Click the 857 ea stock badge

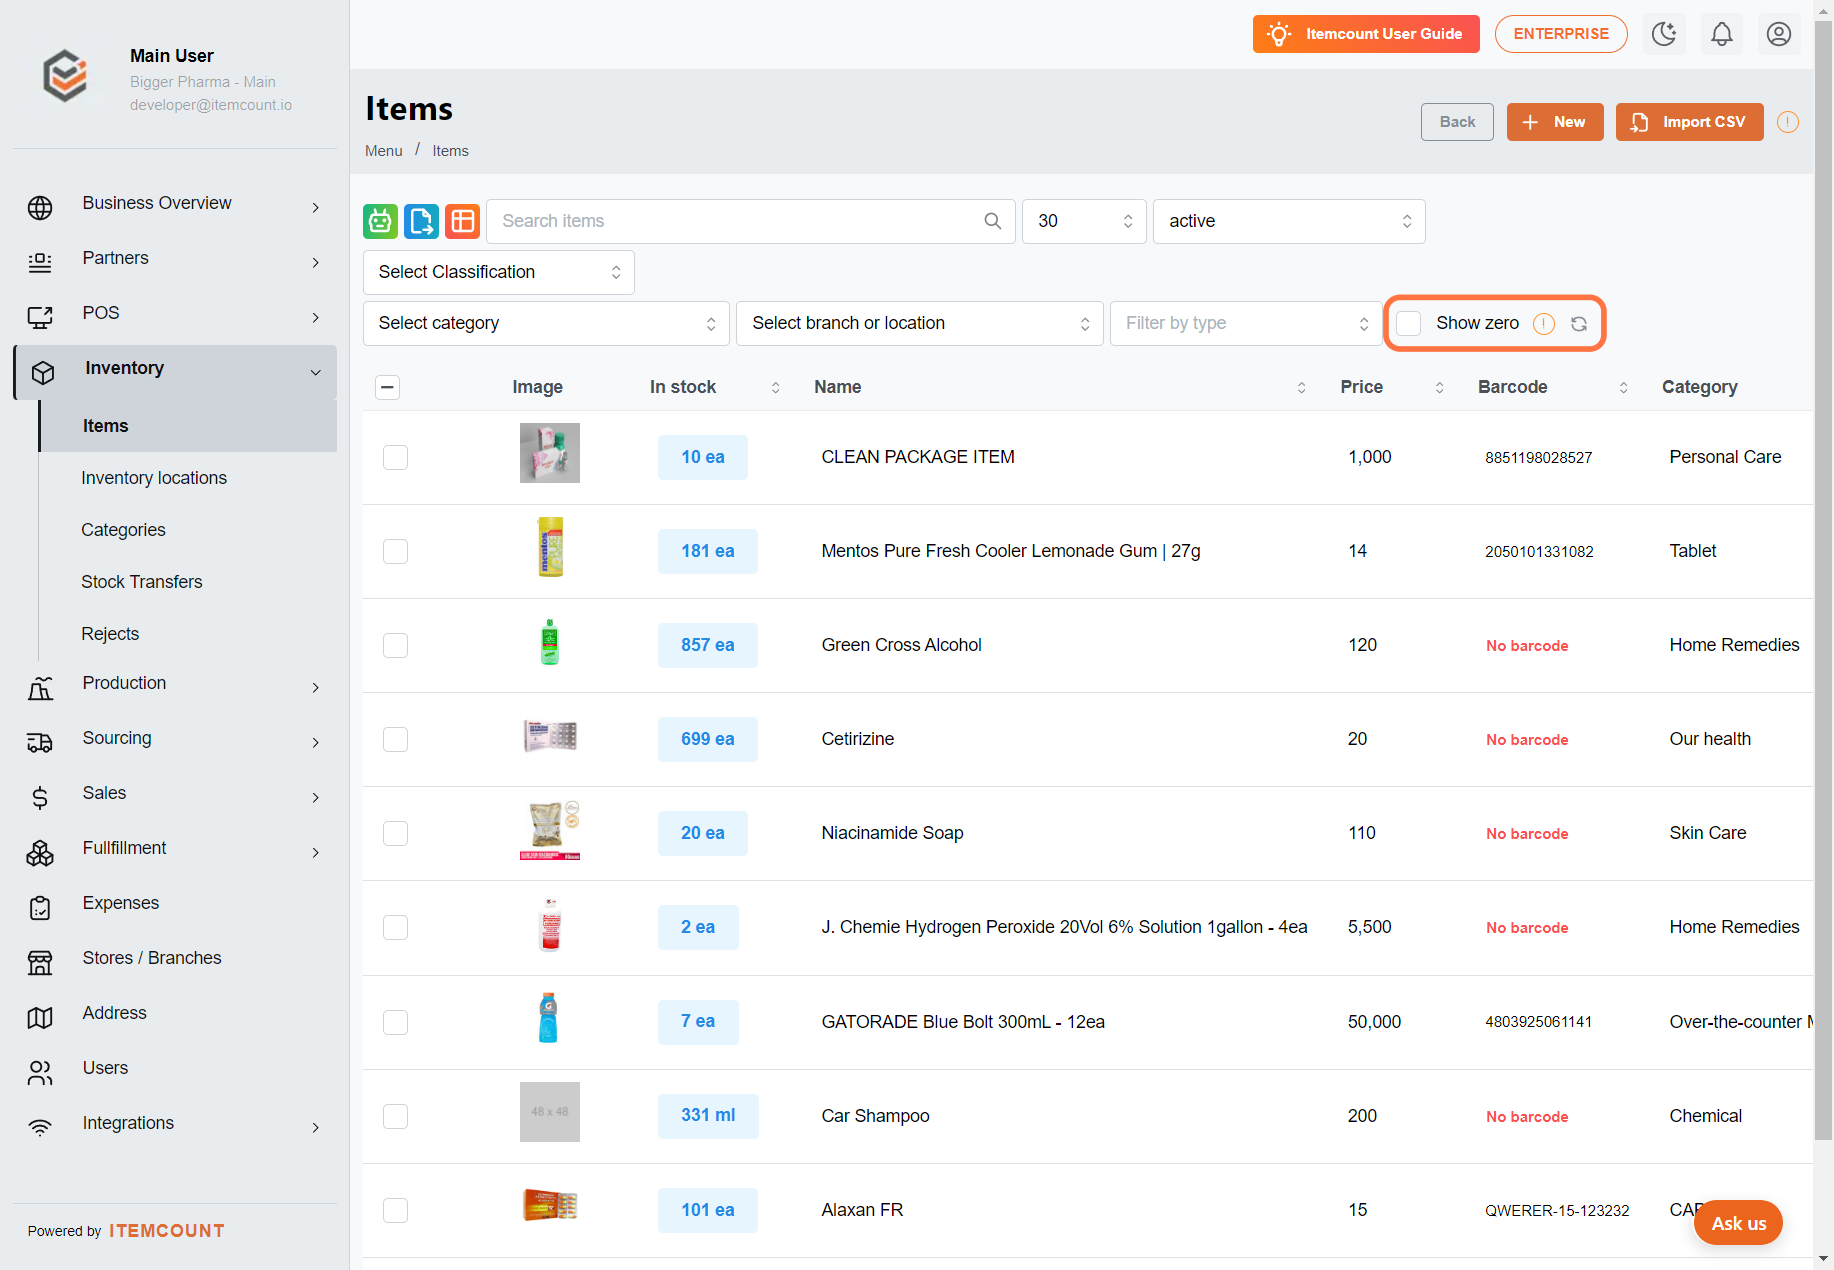pos(707,645)
